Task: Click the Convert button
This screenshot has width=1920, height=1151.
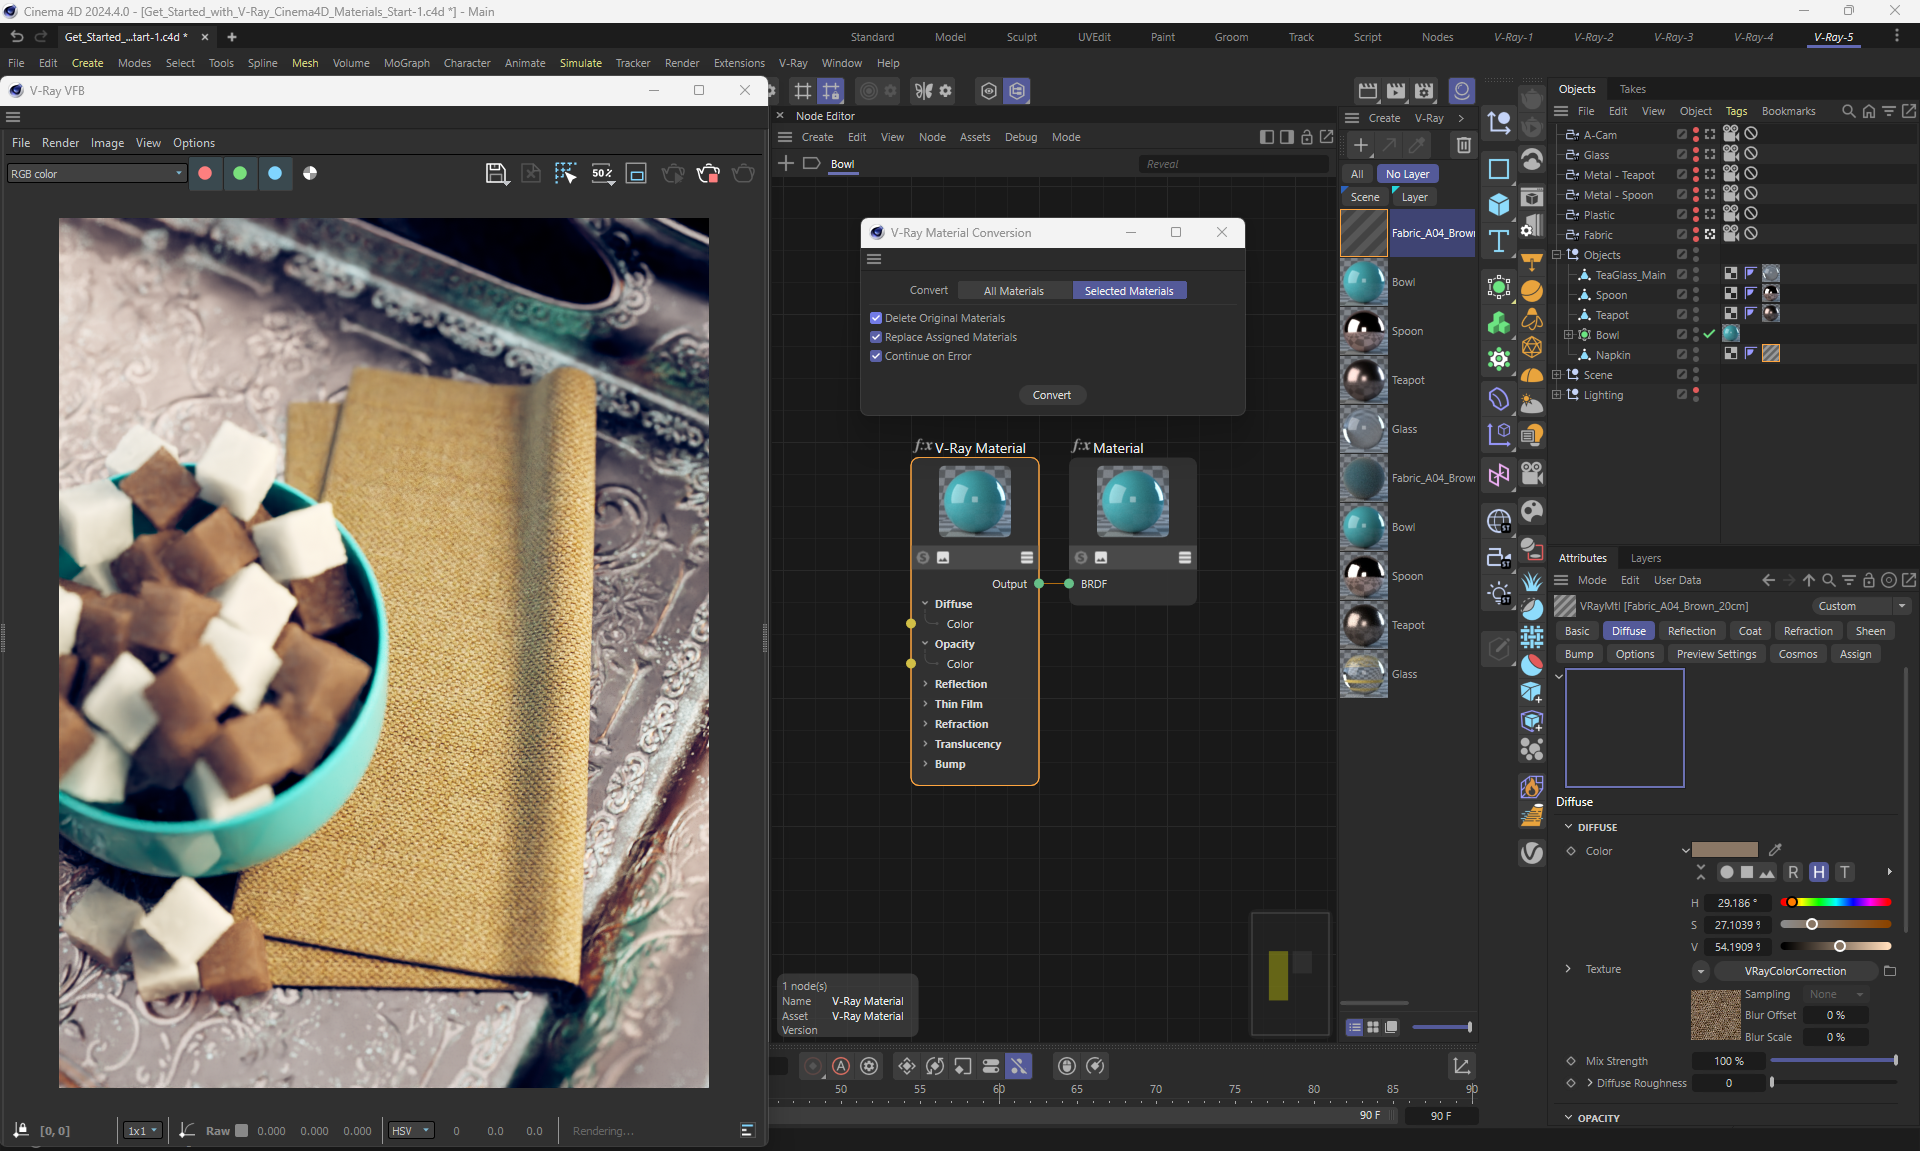Action: click(1051, 395)
